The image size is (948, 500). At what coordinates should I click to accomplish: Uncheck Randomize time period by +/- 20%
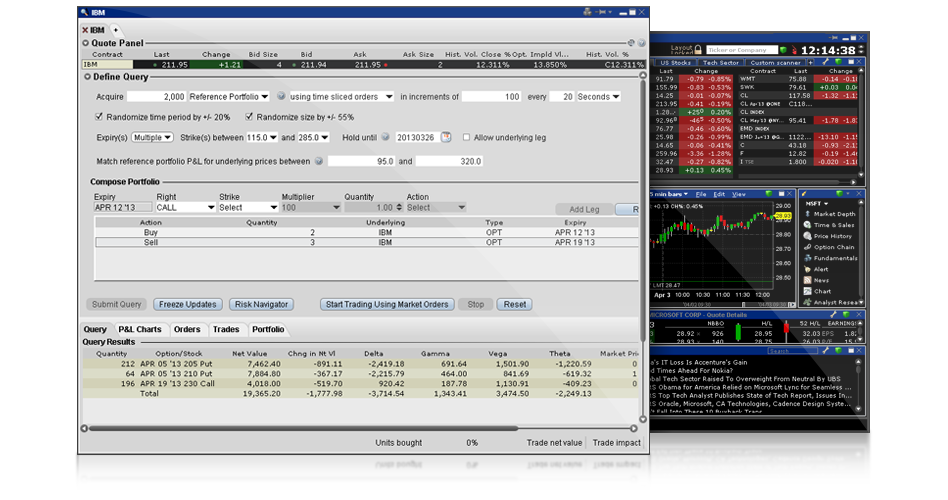(x=100, y=117)
